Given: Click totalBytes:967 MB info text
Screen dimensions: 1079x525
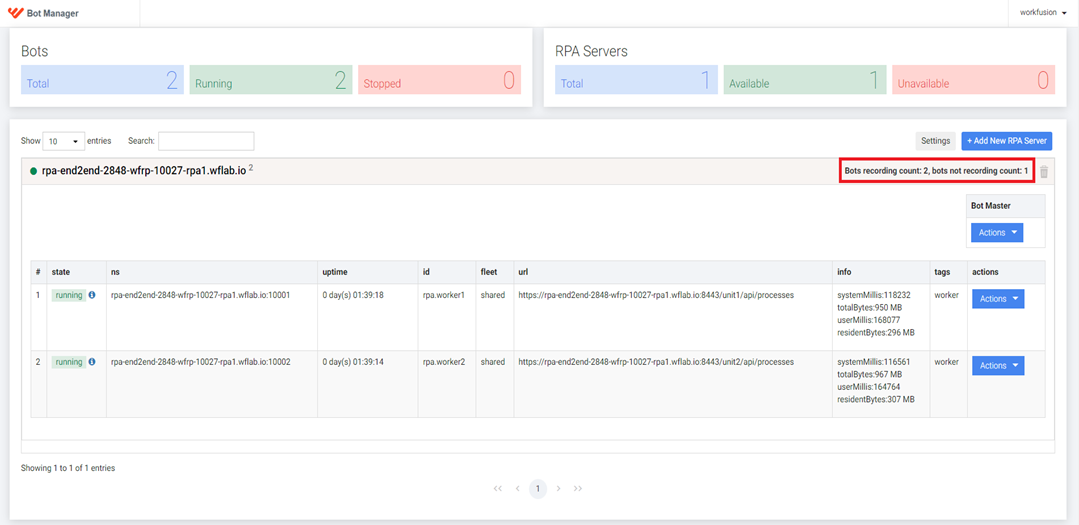Looking at the screenshot, I should pos(869,374).
